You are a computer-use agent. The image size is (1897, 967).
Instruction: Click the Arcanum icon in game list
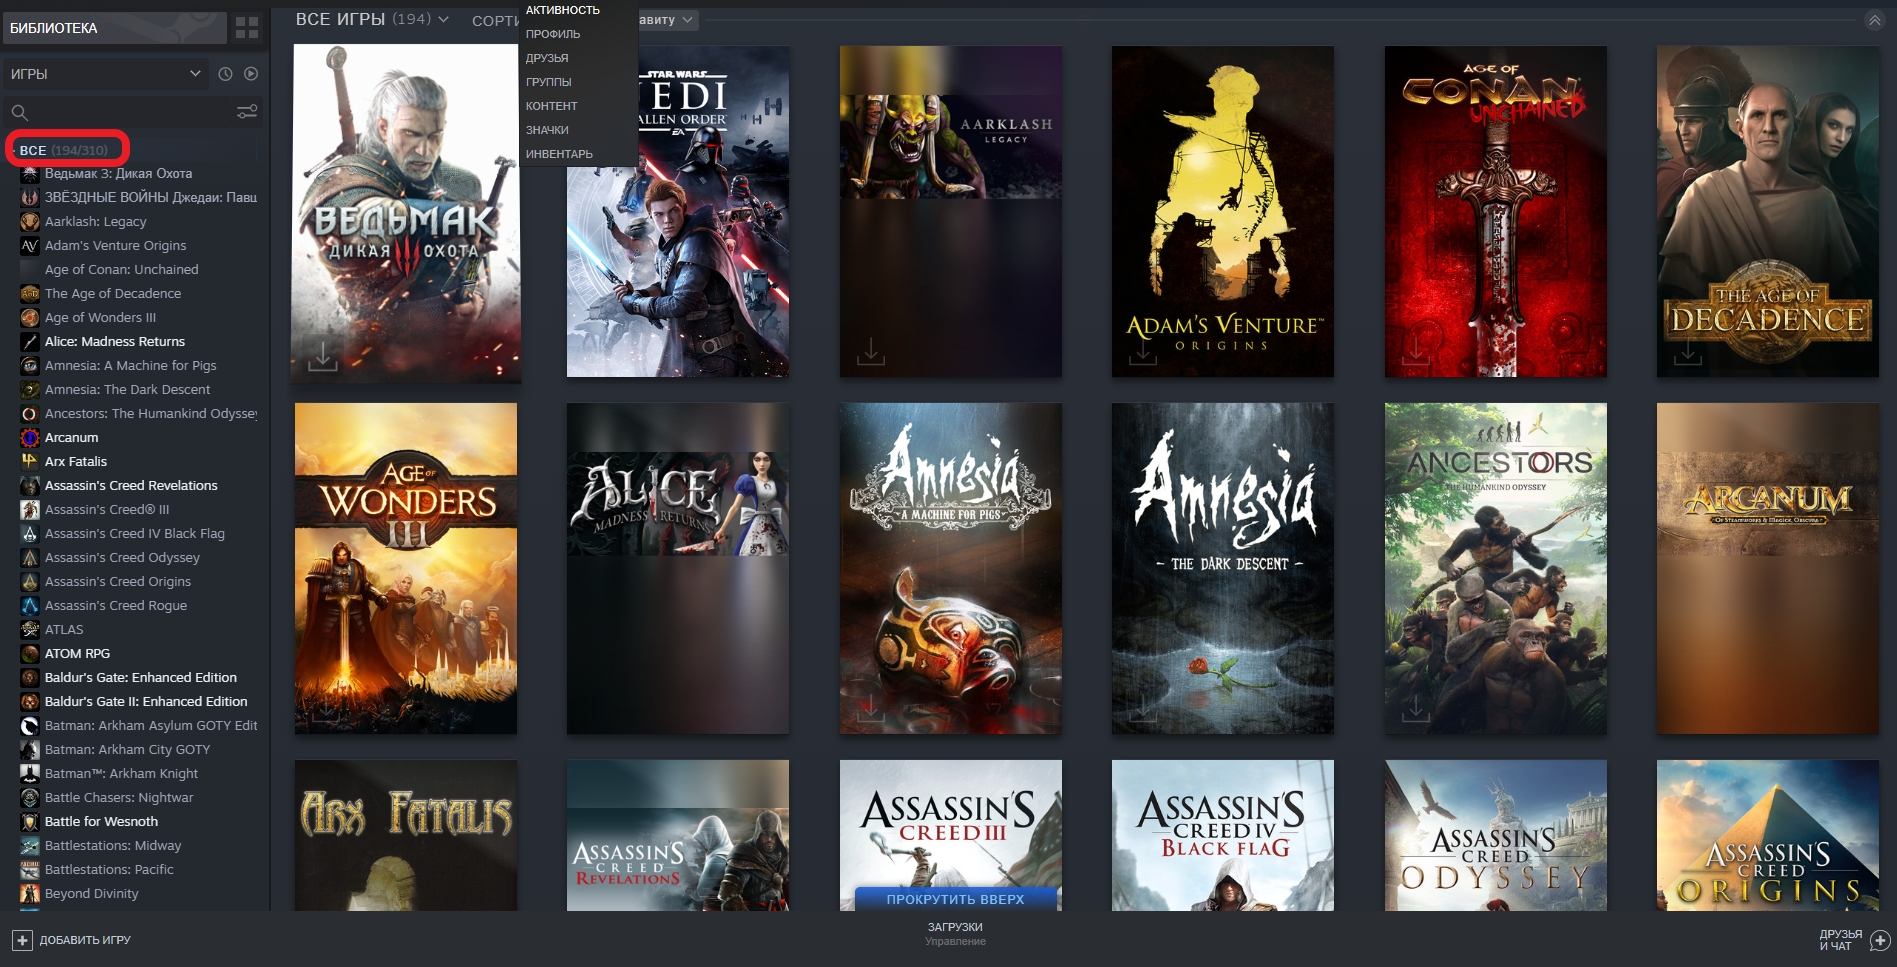(x=30, y=437)
